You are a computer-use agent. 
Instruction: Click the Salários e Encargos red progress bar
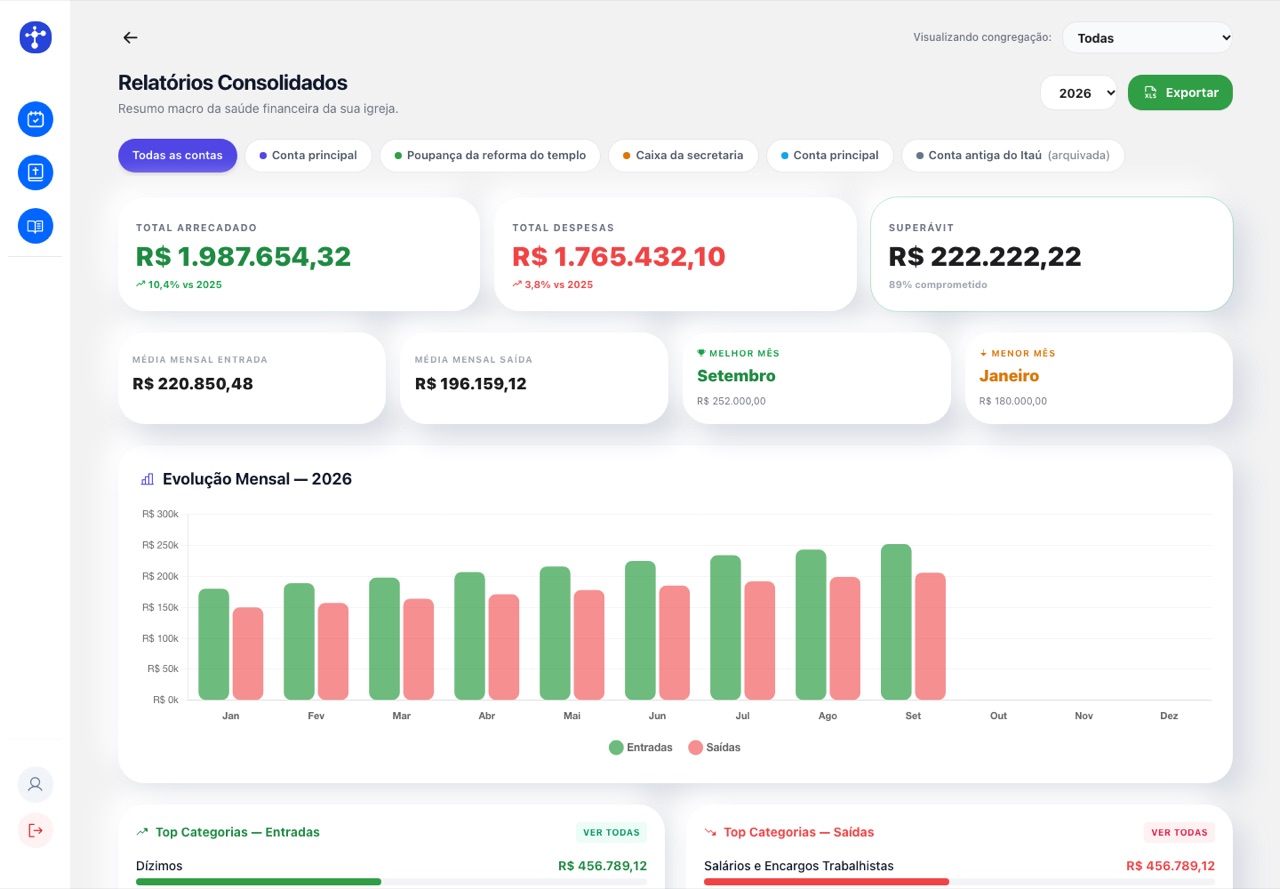click(x=826, y=882)
